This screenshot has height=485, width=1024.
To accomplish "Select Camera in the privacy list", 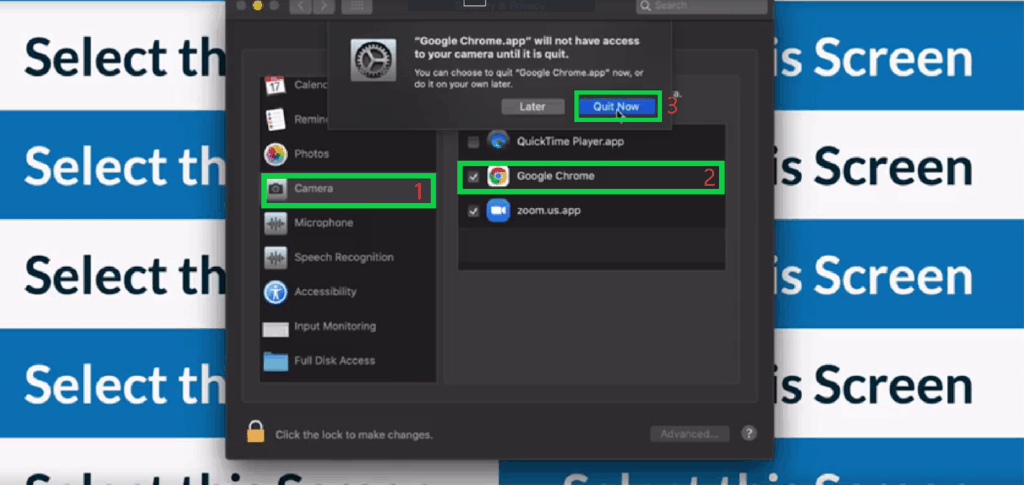I will point(313,188).
